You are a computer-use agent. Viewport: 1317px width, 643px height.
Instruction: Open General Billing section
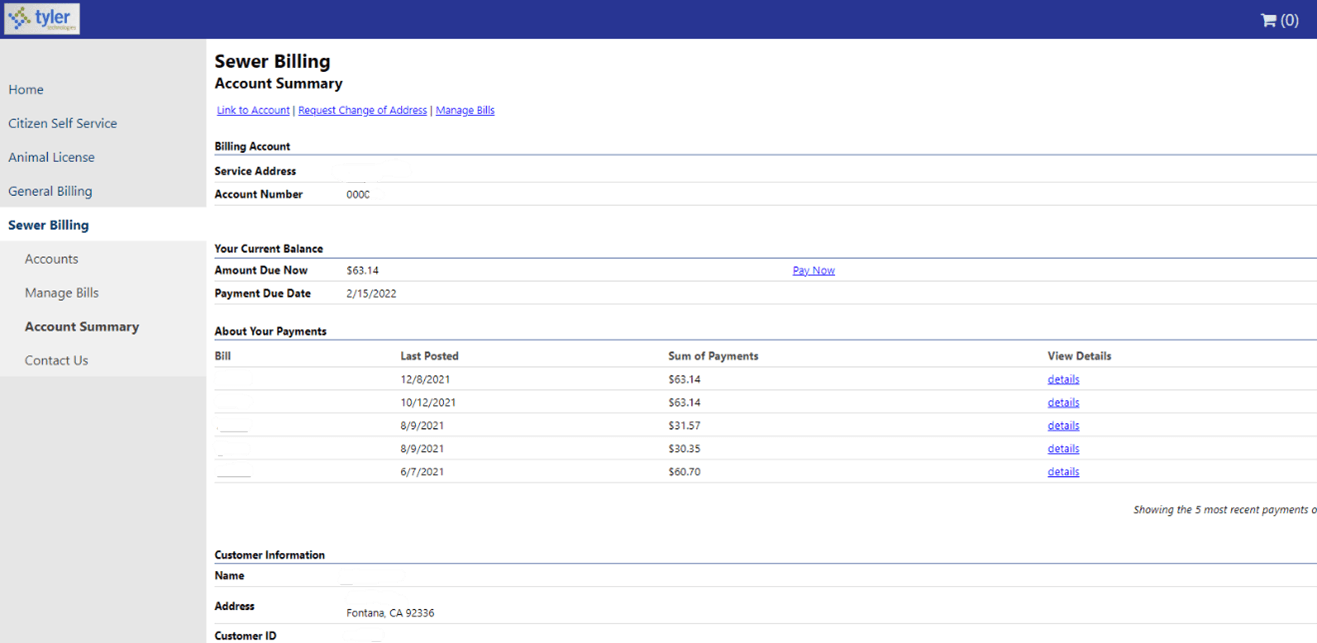(x=50, y=191)
